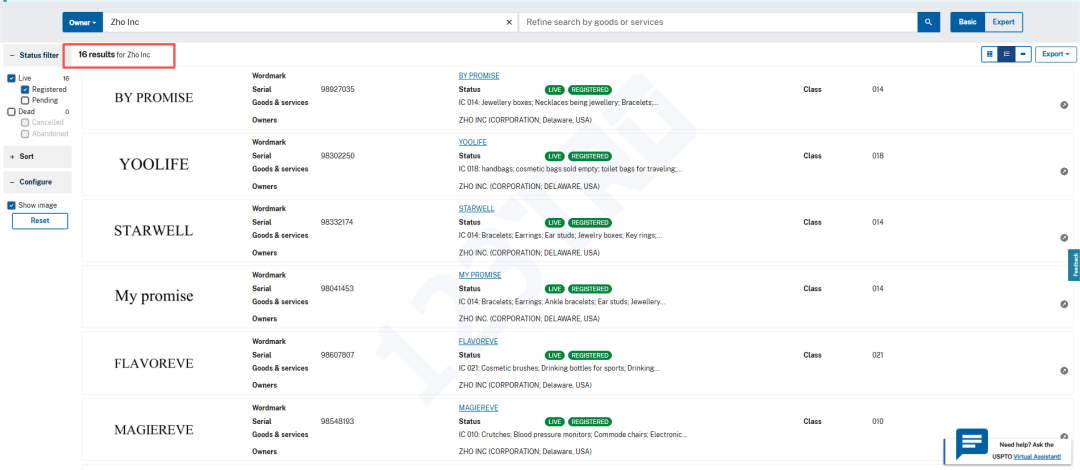The image size is (1080, 470).
Task: Click the magnifying glass search button
Action: point(929,22)
